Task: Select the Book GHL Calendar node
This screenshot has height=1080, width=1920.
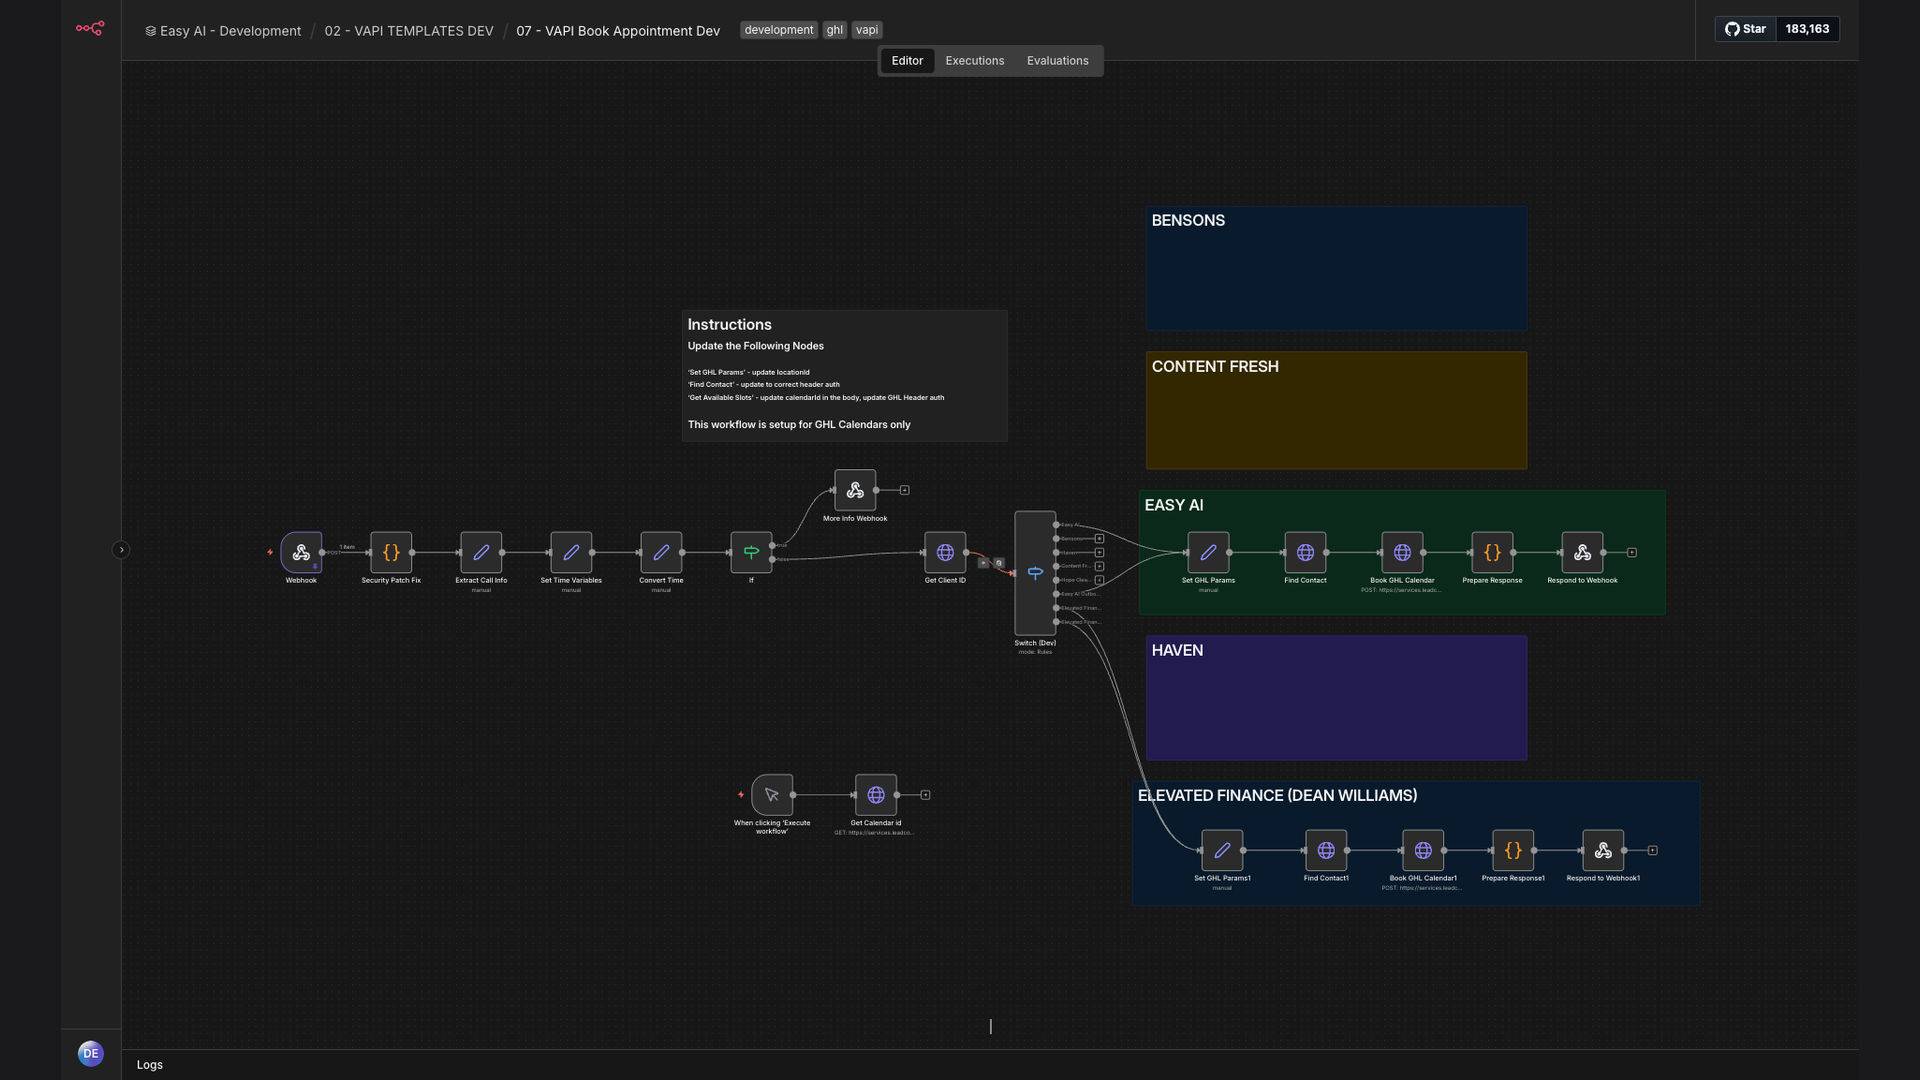Action: tap(1402, 552)
